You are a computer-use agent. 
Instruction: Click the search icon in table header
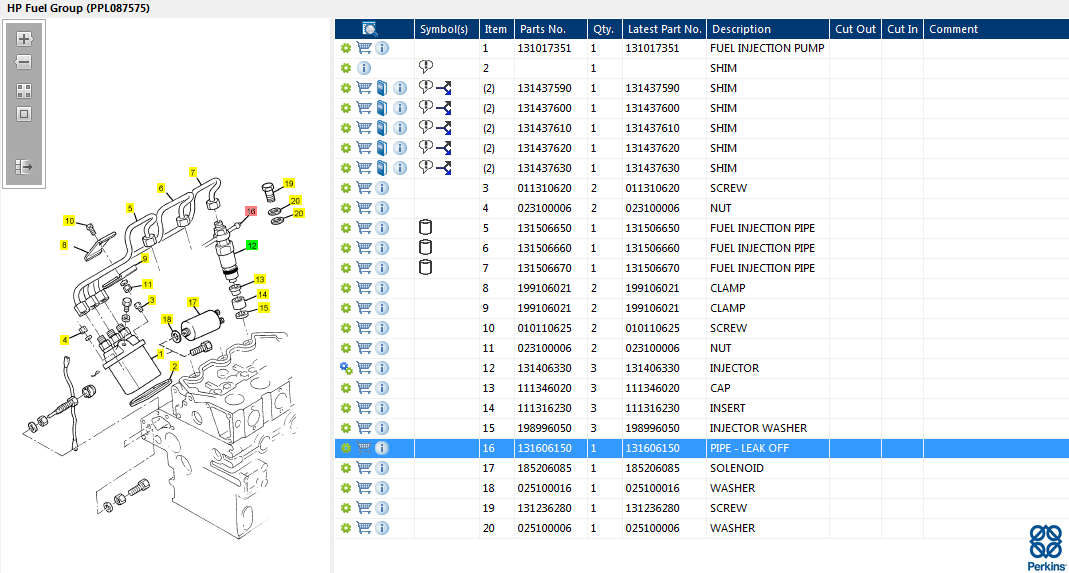(369, 29)
